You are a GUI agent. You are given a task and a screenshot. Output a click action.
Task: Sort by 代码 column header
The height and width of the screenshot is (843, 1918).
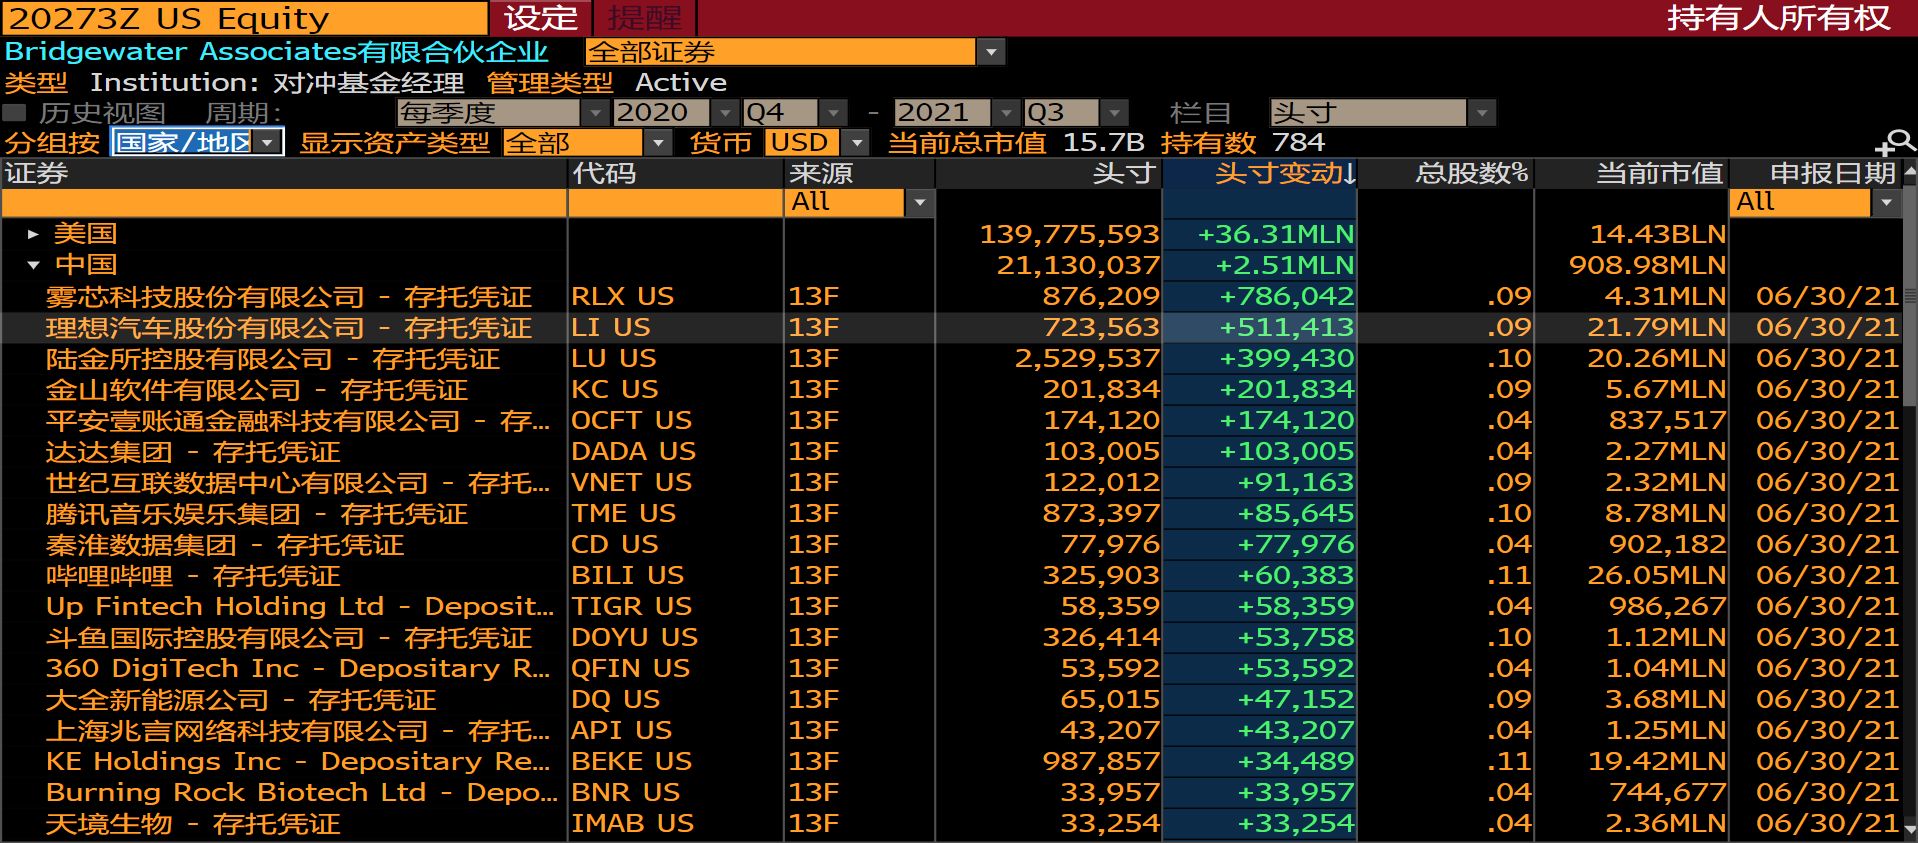point(676,173)
